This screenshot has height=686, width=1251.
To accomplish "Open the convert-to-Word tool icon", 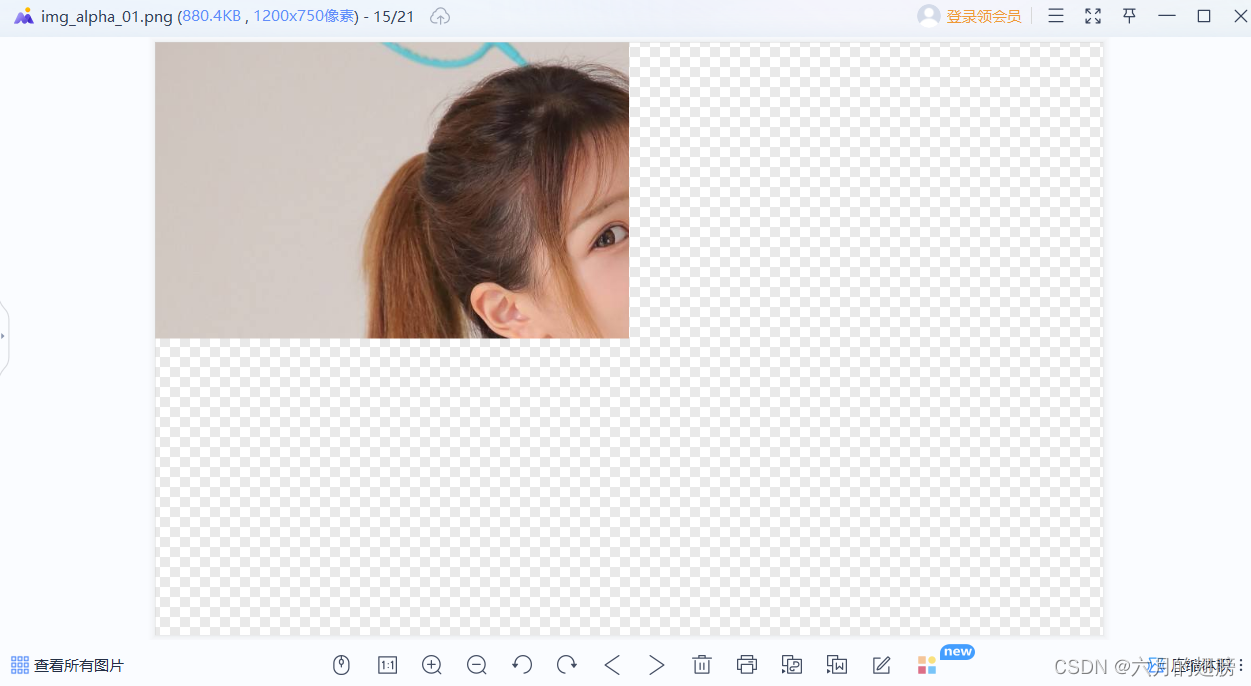I will click(x=837, y=665).
